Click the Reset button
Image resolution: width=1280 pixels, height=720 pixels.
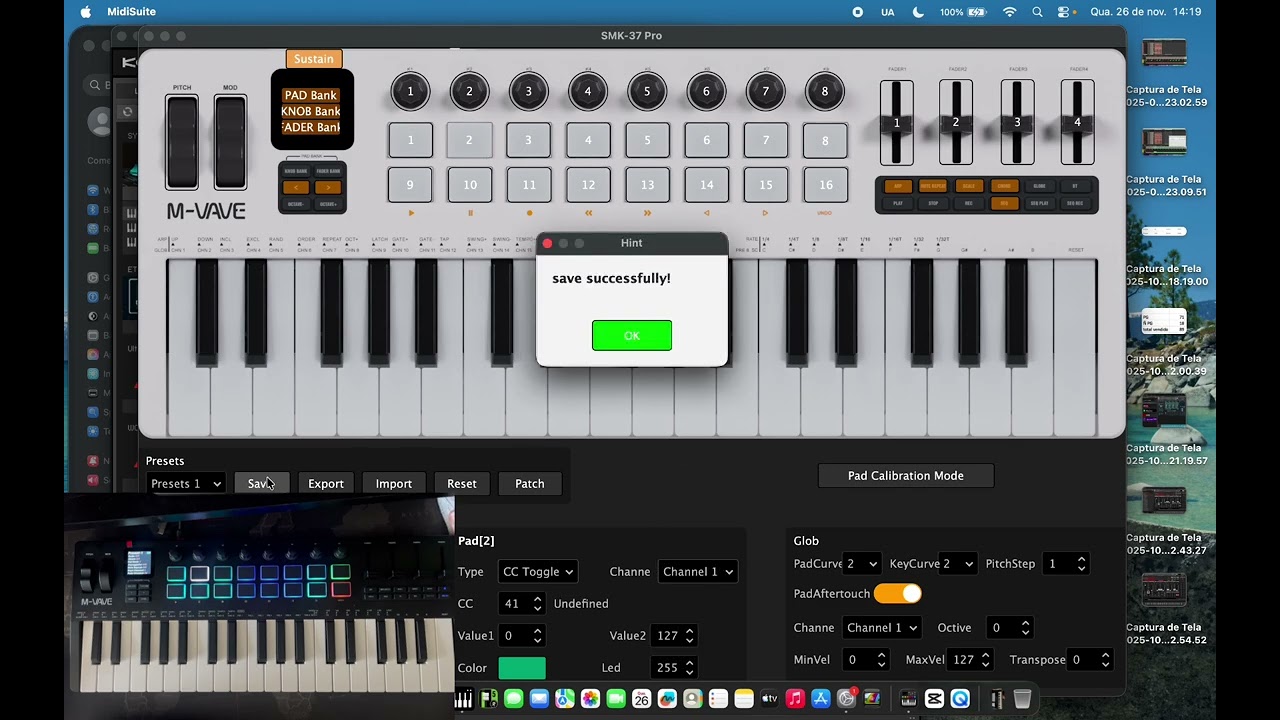click(462, 484)
